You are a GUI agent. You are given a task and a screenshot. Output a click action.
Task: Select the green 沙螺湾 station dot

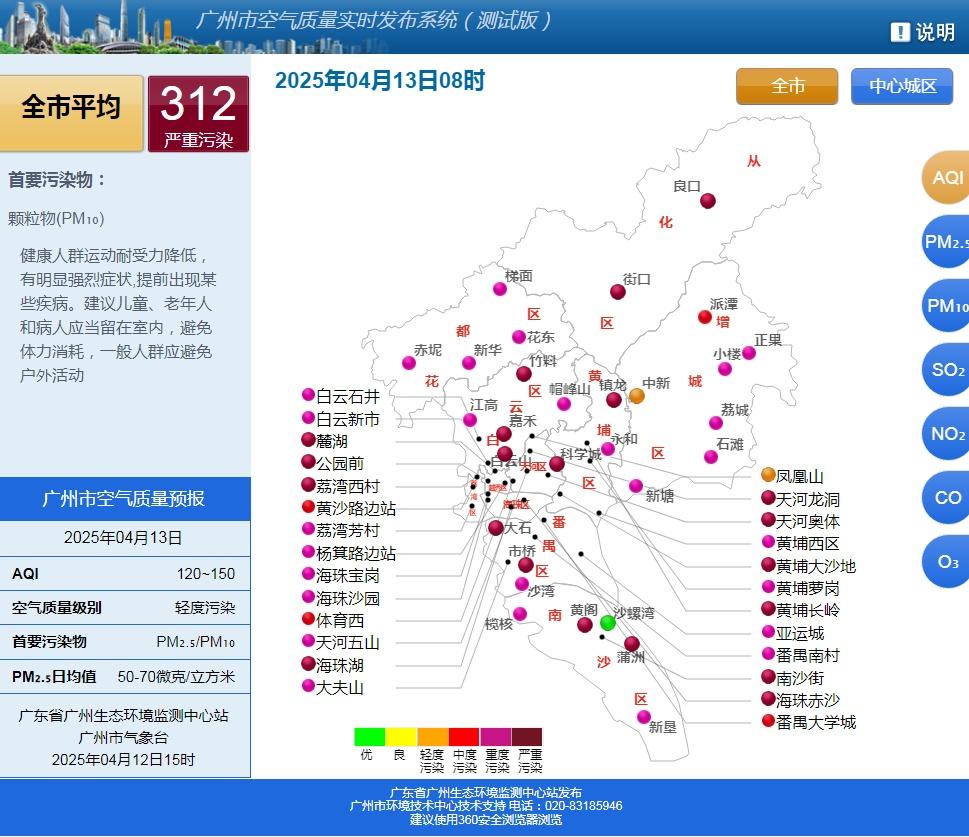pos(608,623)
